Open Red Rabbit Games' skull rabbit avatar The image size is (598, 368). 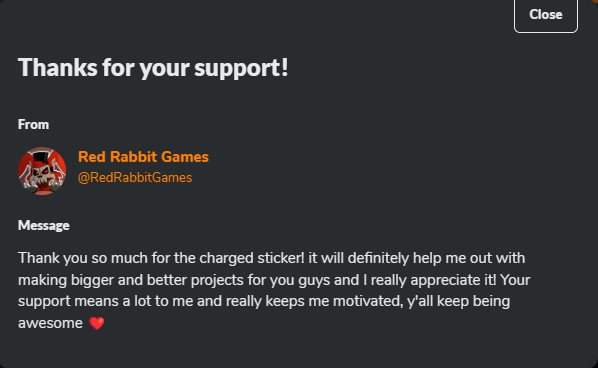42,171
